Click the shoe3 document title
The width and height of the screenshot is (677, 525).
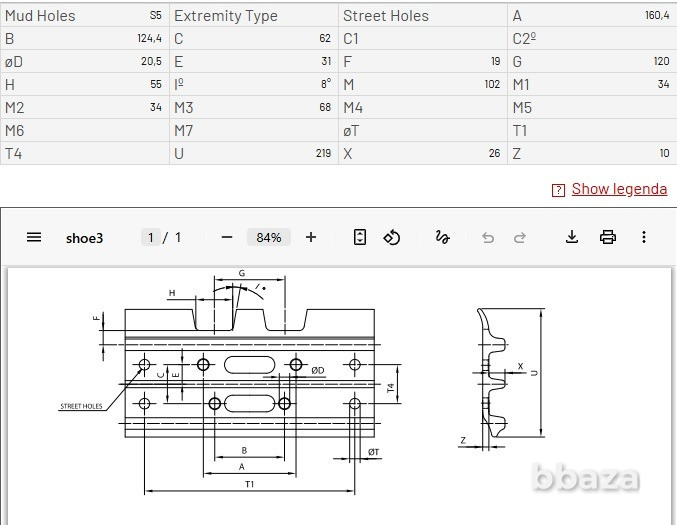click(84, 238)
